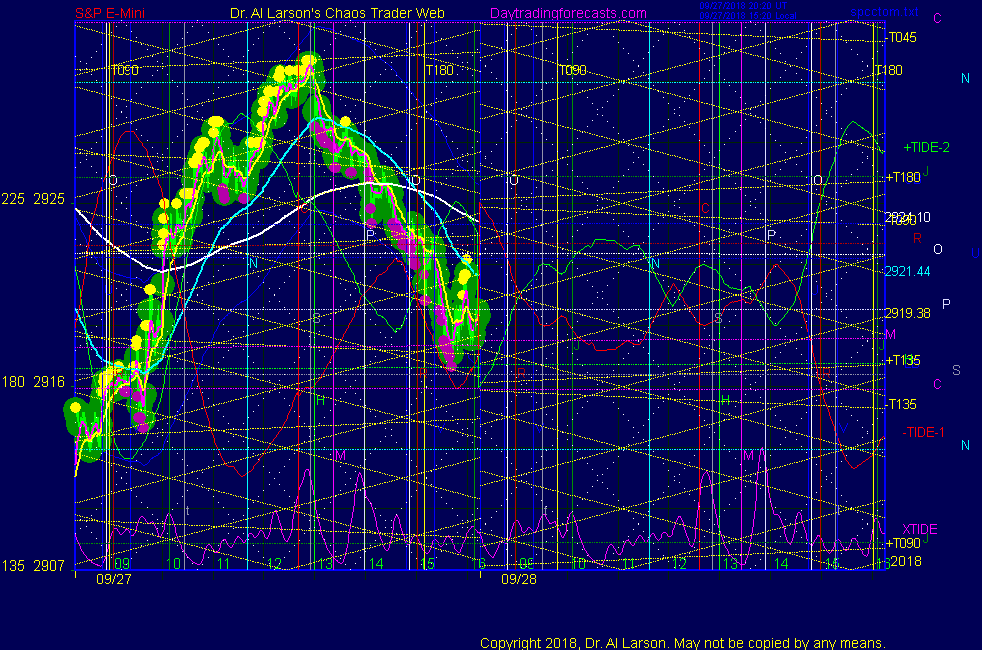
Task: Click the -T135 line label
Action: (x=901, y=404)
